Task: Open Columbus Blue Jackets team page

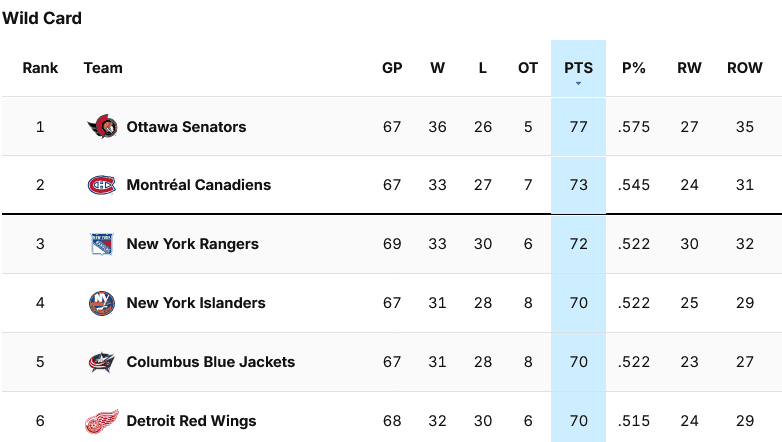Action: (211, 362)
